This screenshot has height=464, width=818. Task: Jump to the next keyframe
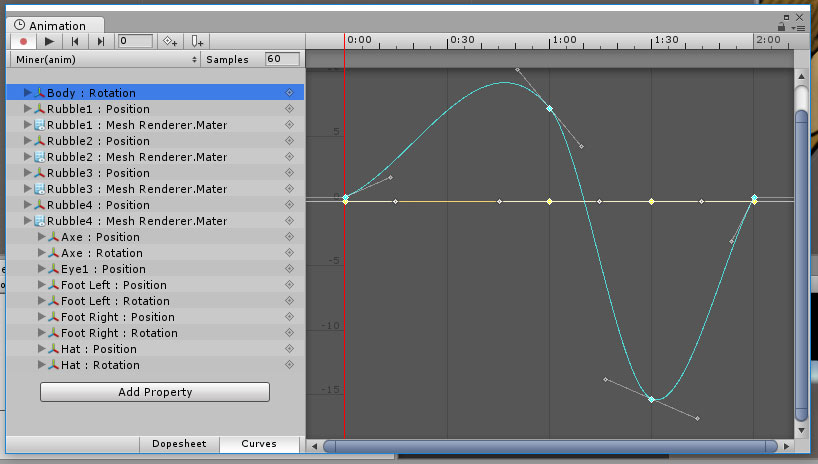[x=101, y=41]
